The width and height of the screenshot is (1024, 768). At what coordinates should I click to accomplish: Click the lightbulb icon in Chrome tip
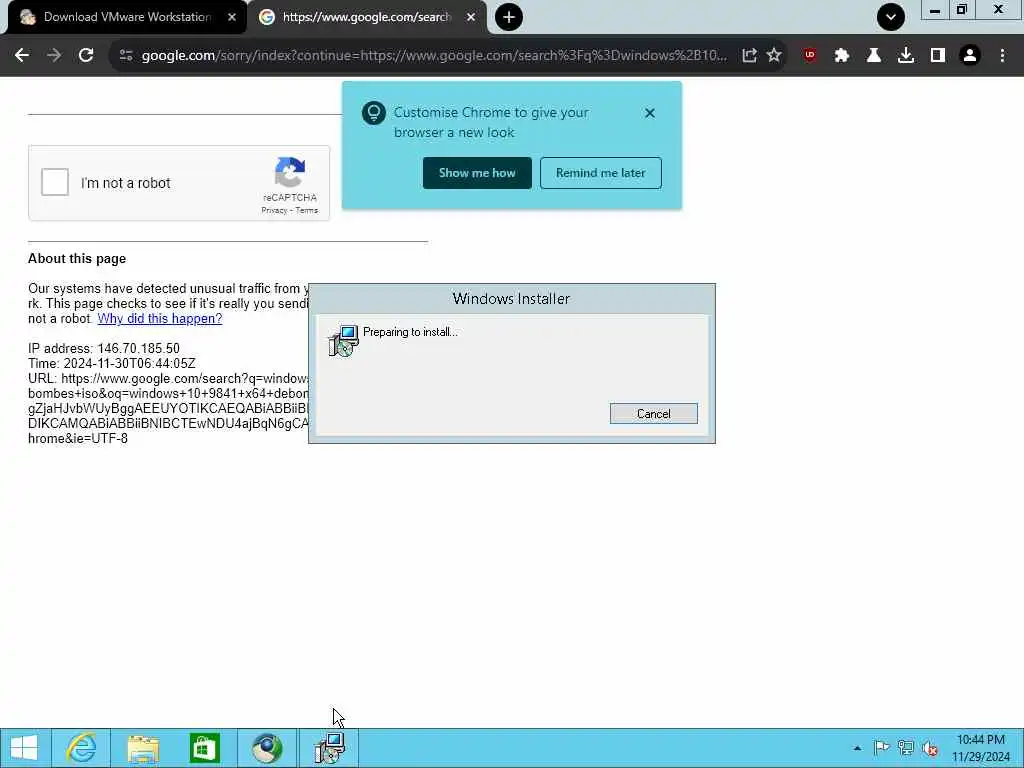374,113
